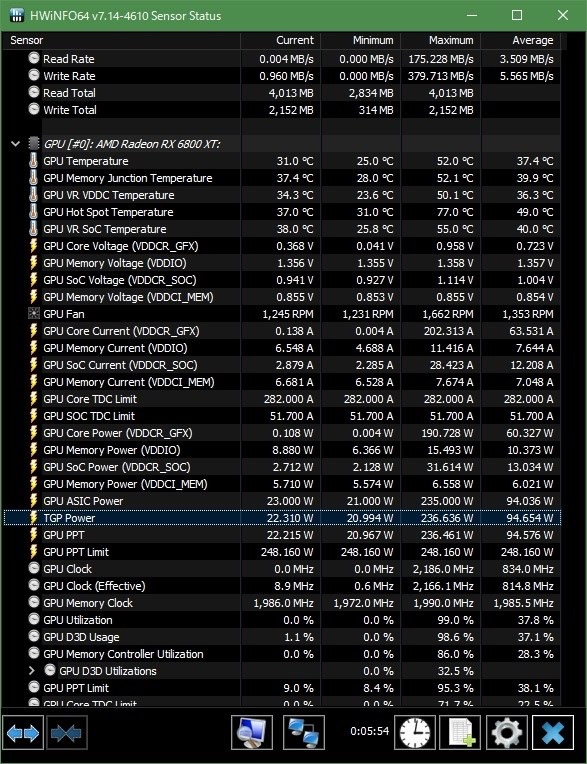Screen dimensions: 587x764
Task: Open the network connection computers icon
Action: 304,732
